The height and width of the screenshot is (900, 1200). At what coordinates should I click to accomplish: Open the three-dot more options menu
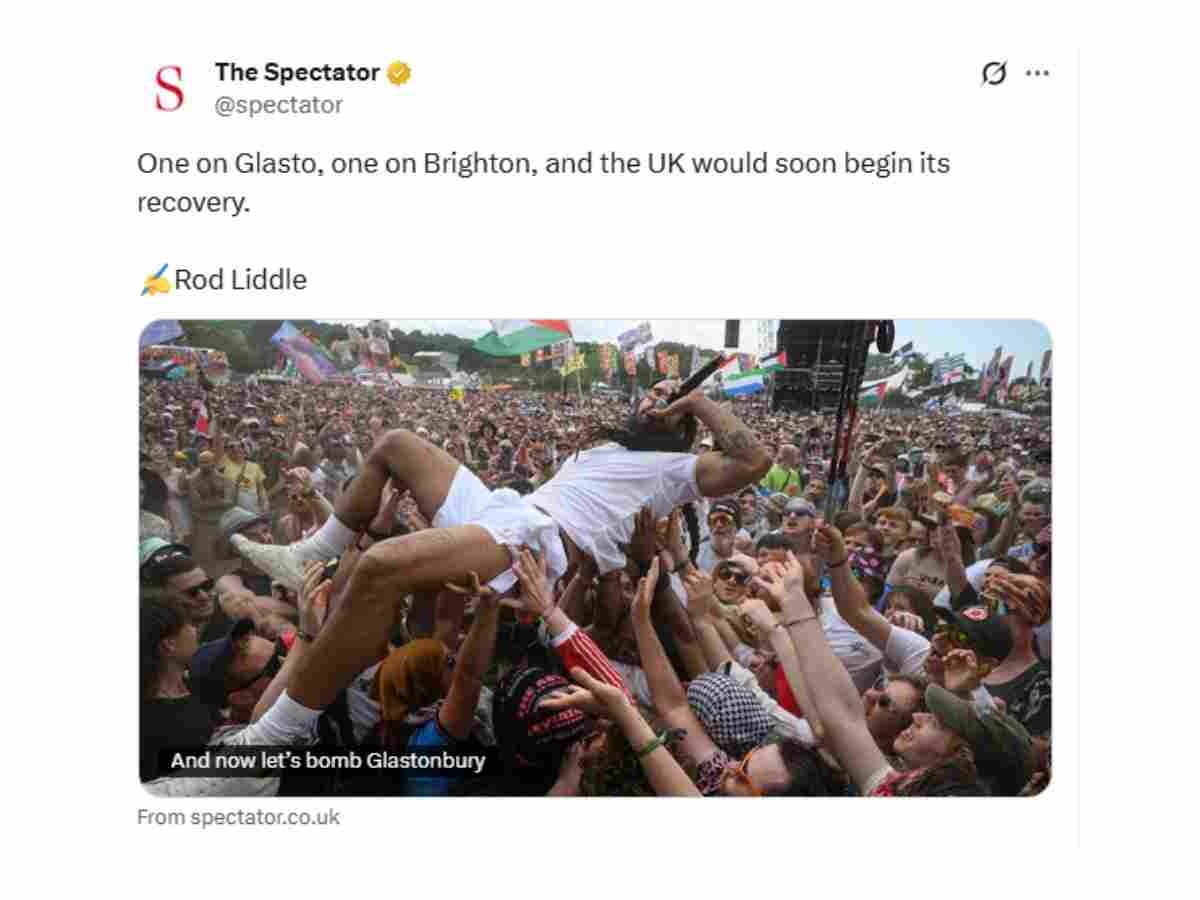point(1038,73)
